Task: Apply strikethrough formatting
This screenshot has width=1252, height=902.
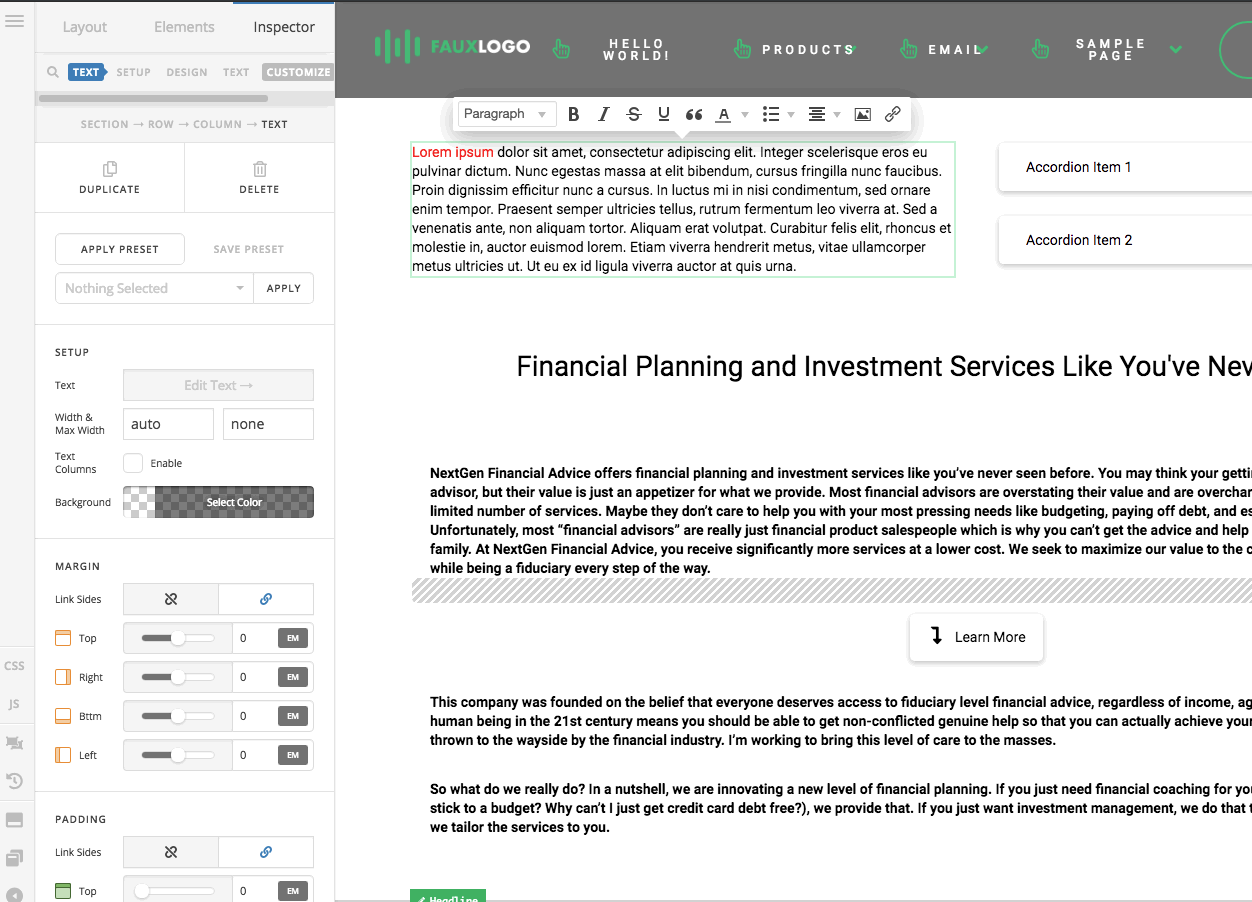Action: [x=633, y=114]
